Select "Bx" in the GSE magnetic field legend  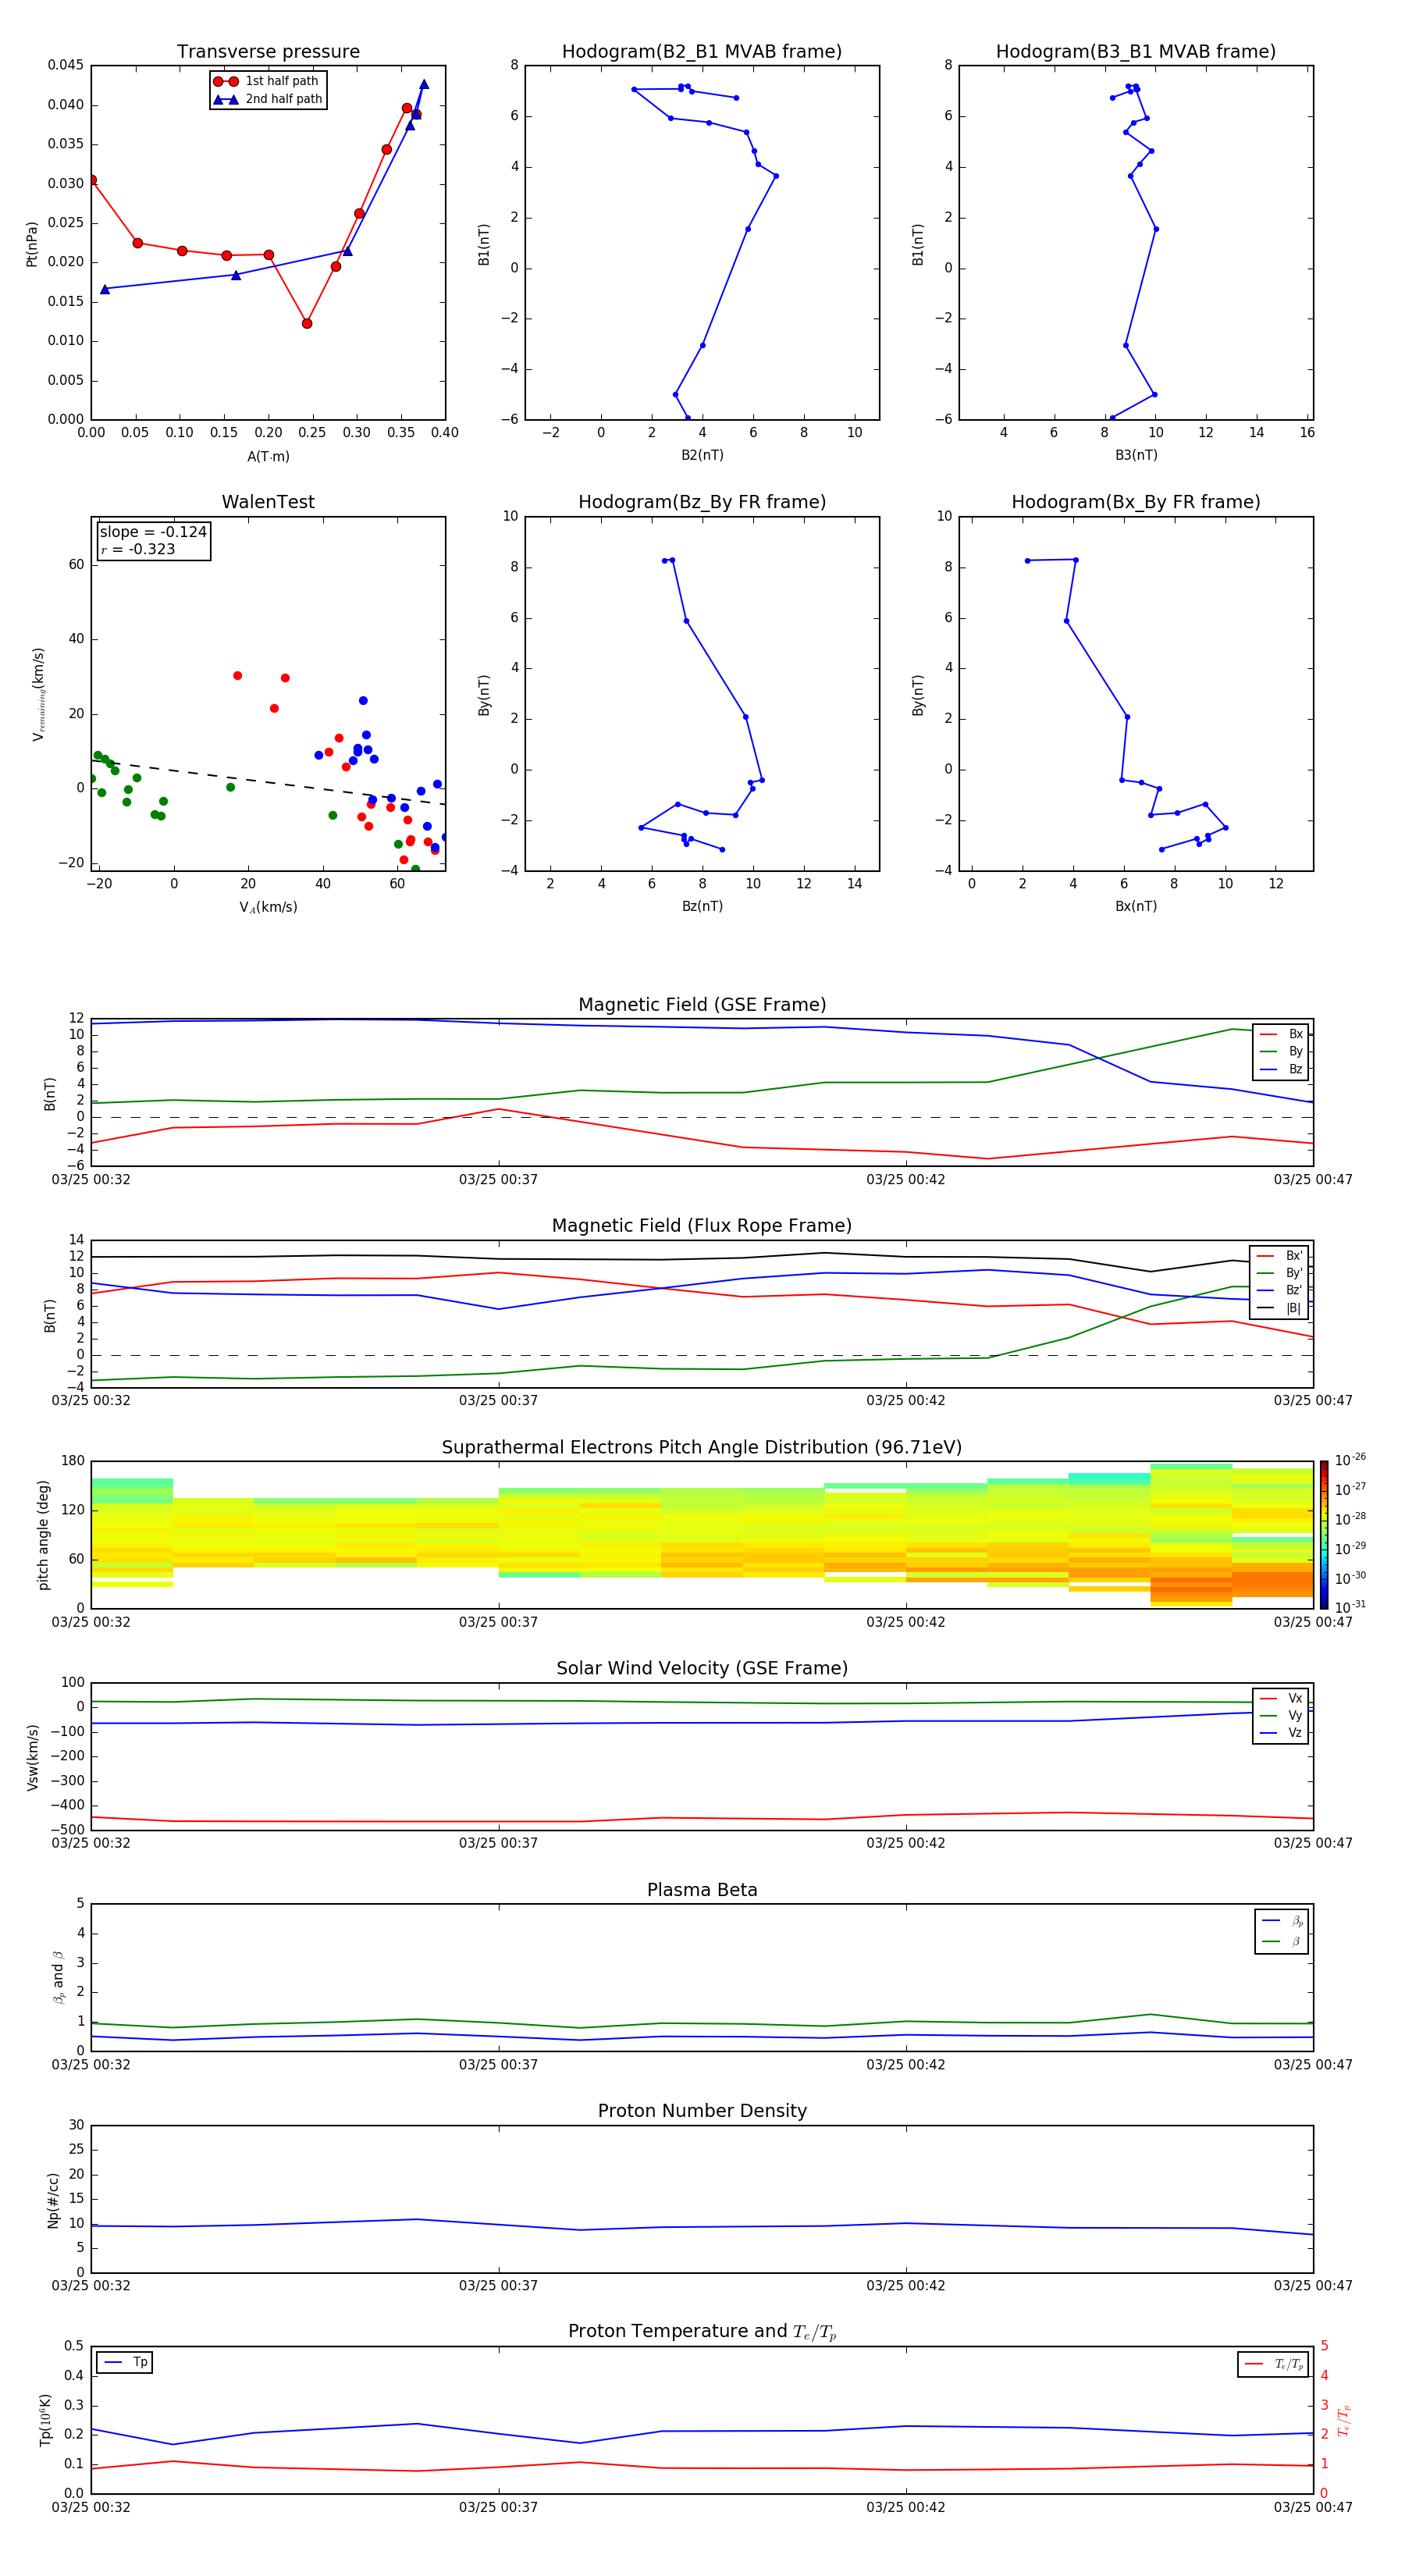coord(1281,1034)
